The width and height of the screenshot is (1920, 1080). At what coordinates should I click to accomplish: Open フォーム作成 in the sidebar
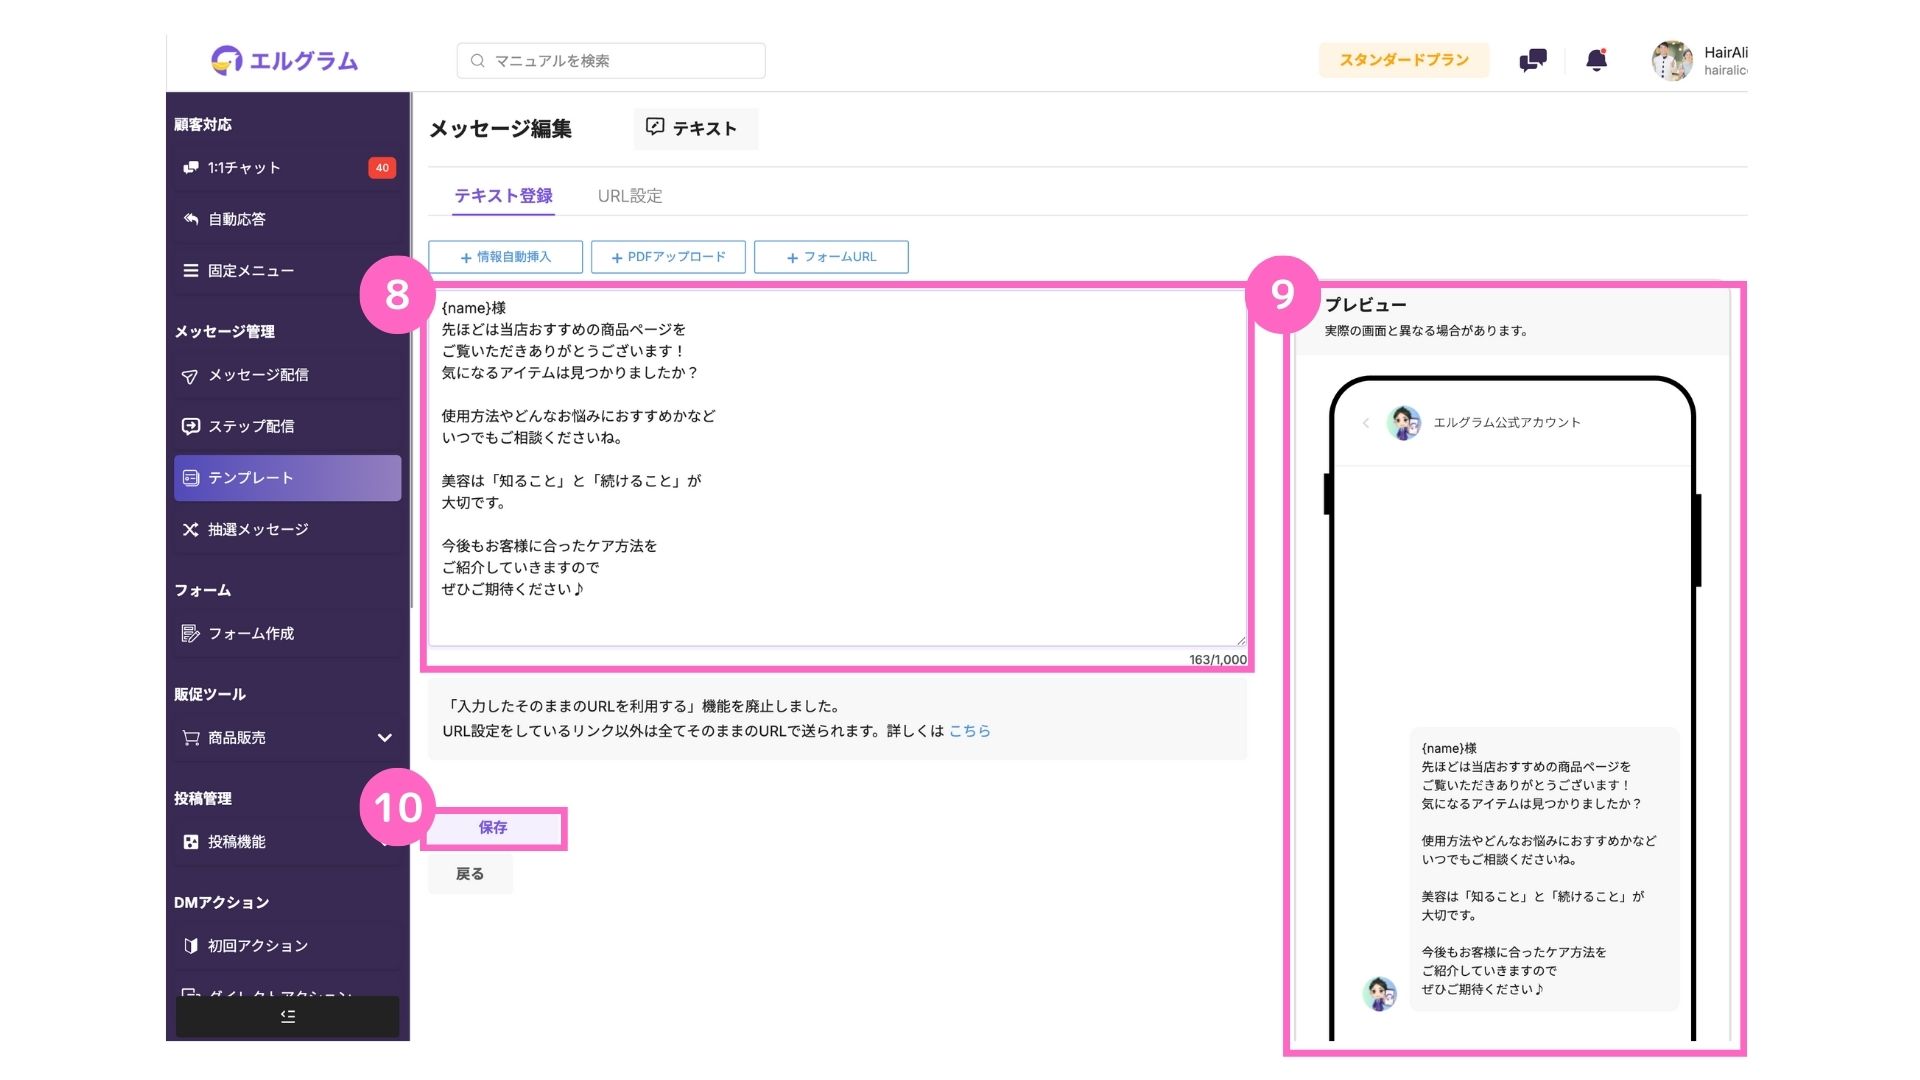click(288, 634)
